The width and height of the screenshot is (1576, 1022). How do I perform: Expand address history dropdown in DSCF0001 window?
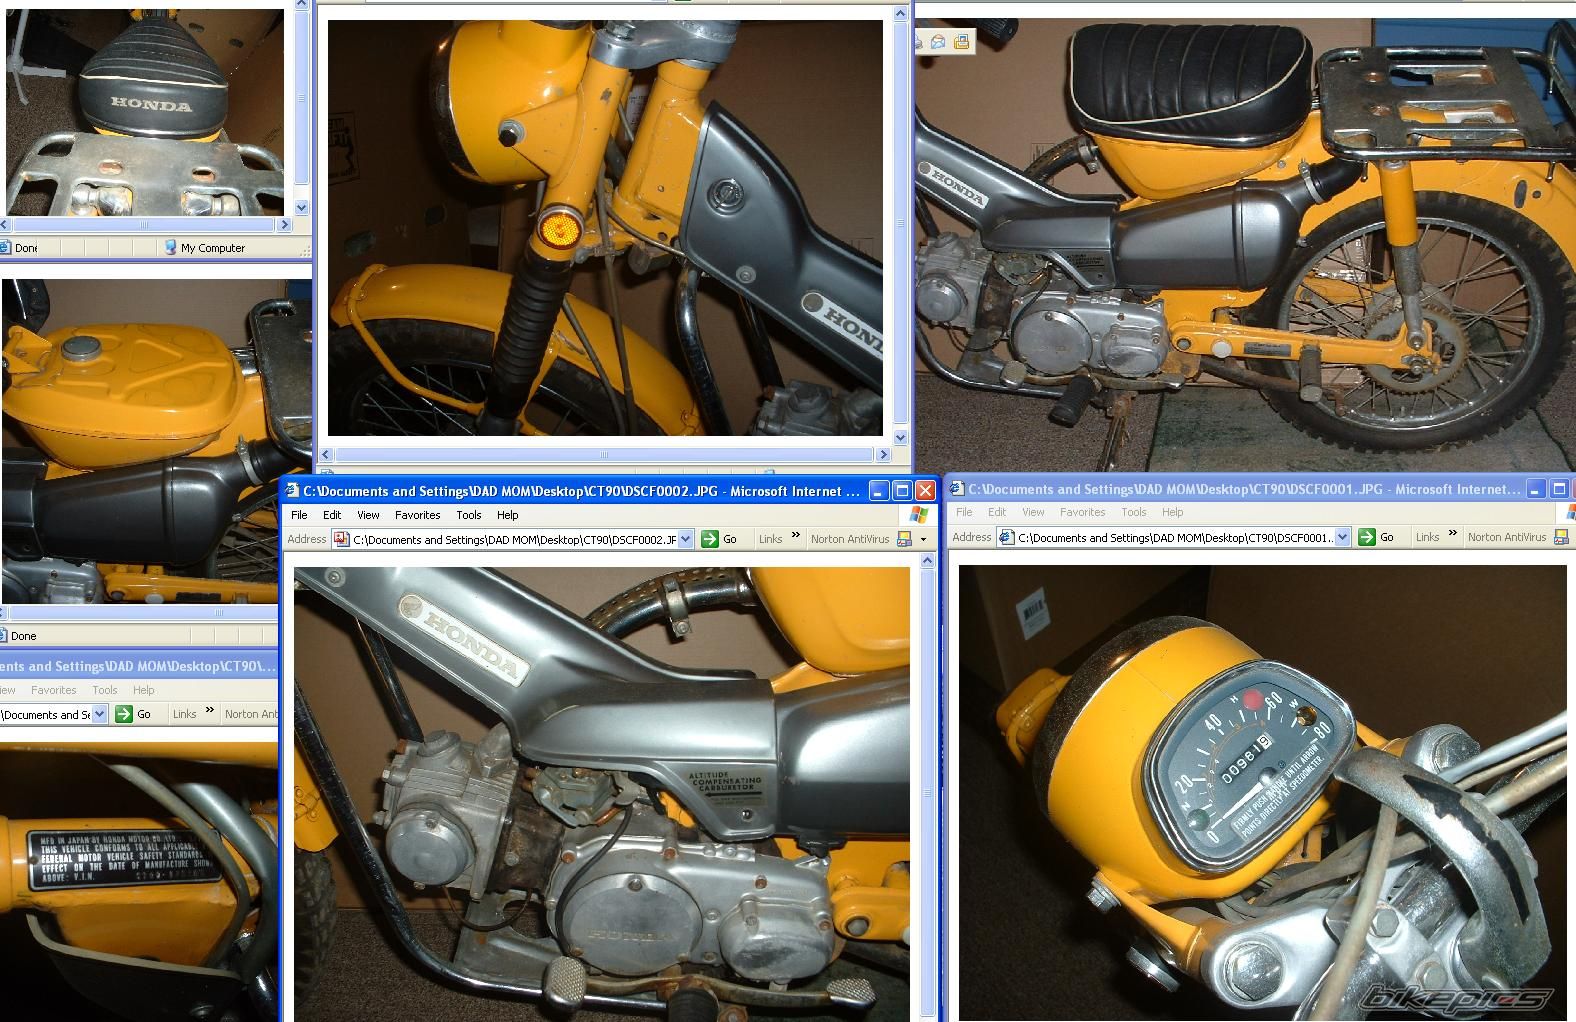coord(1343,537)
